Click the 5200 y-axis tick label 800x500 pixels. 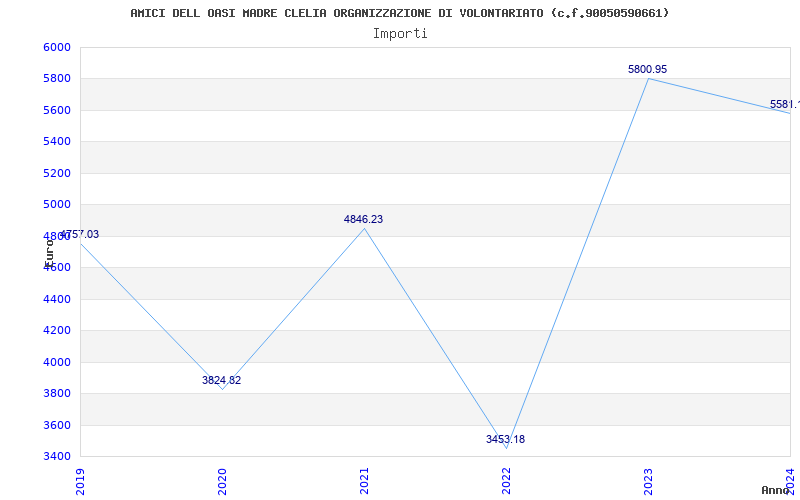pyautogui.click(x=57, y=173)
